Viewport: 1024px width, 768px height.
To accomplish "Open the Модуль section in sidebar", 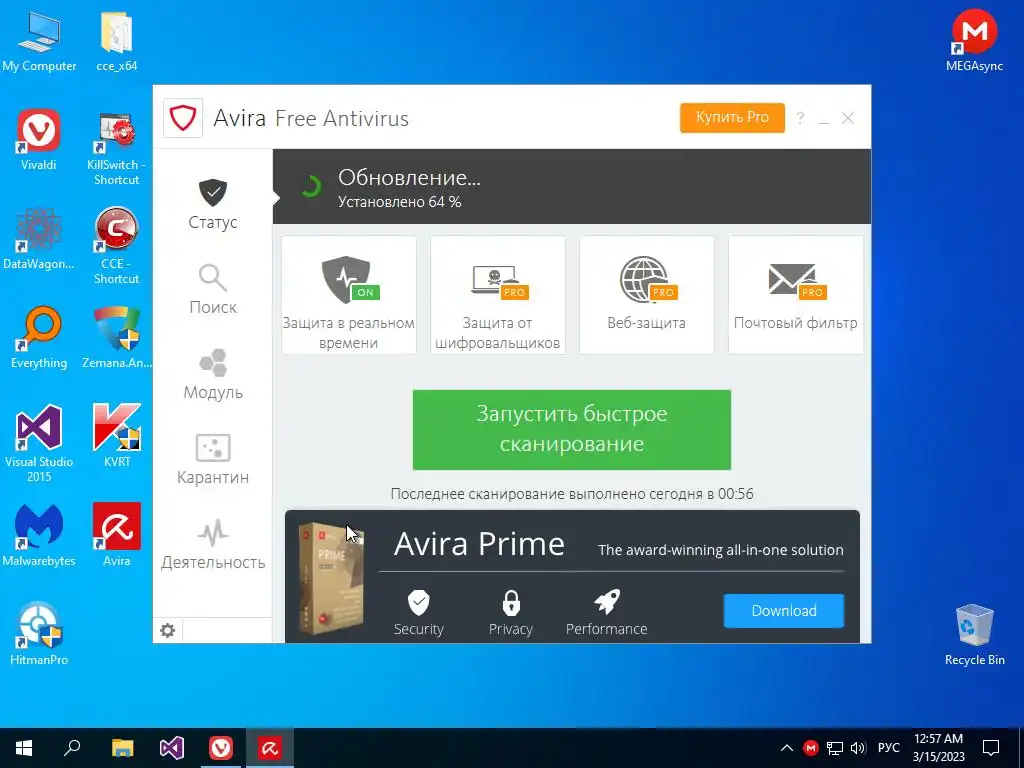I will coord(213,374).
